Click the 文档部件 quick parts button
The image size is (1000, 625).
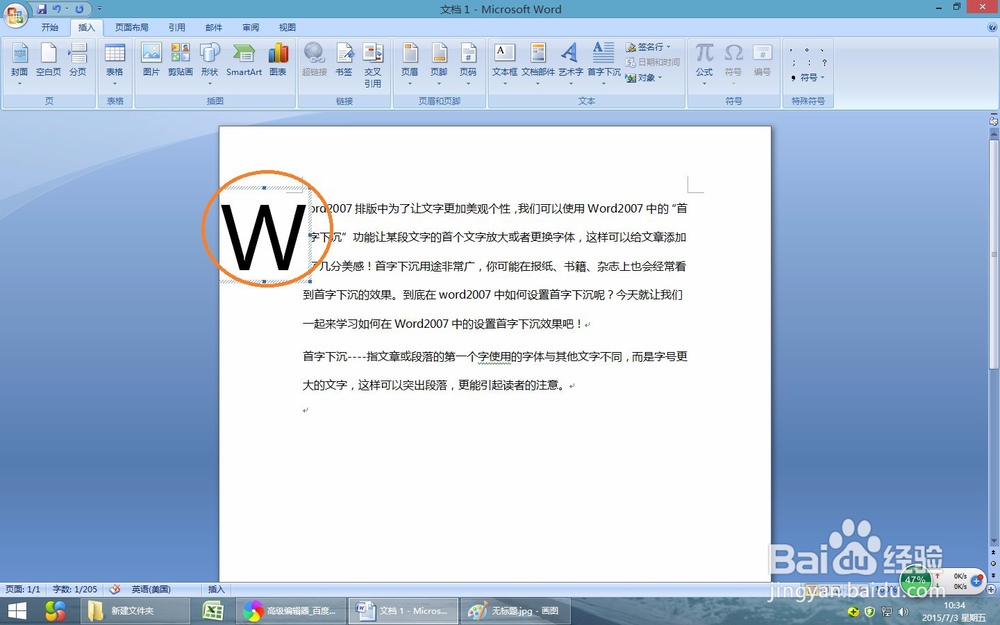coord(538,64)
